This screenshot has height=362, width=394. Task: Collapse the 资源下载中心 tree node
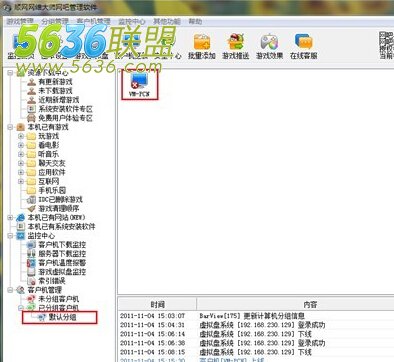coord(10,73)
